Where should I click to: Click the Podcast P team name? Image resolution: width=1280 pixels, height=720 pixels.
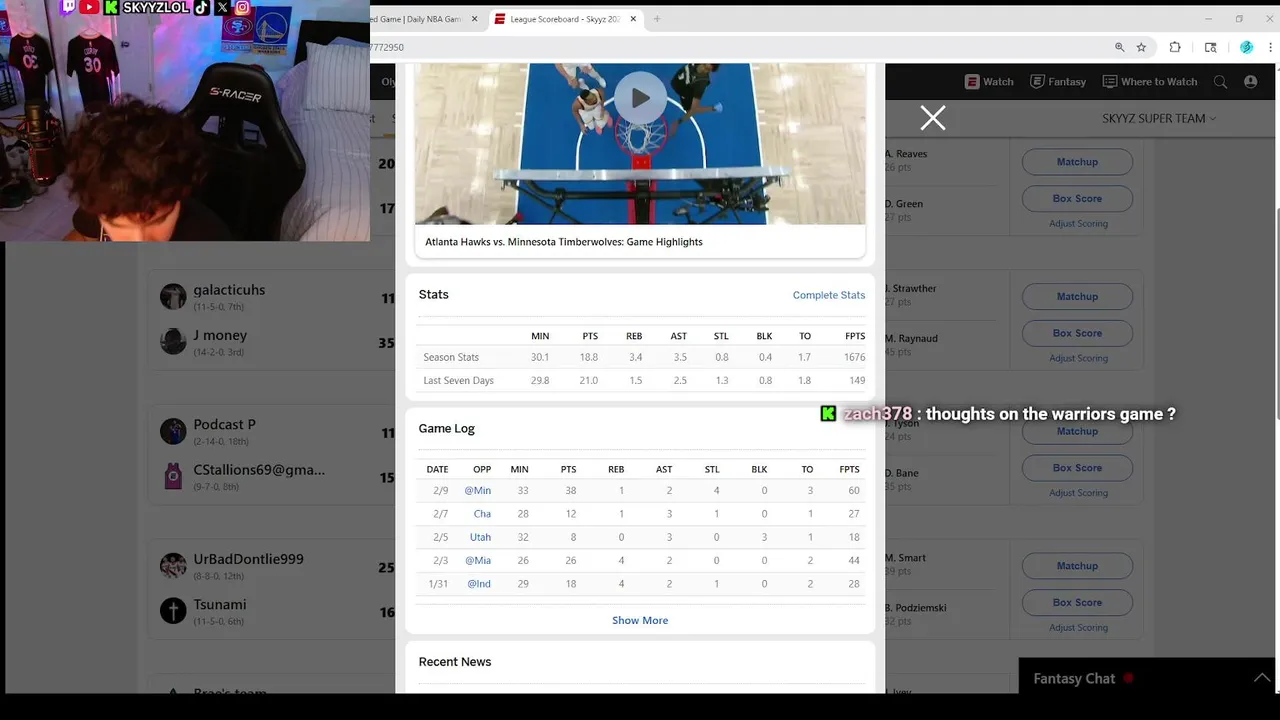click(224, 424)
